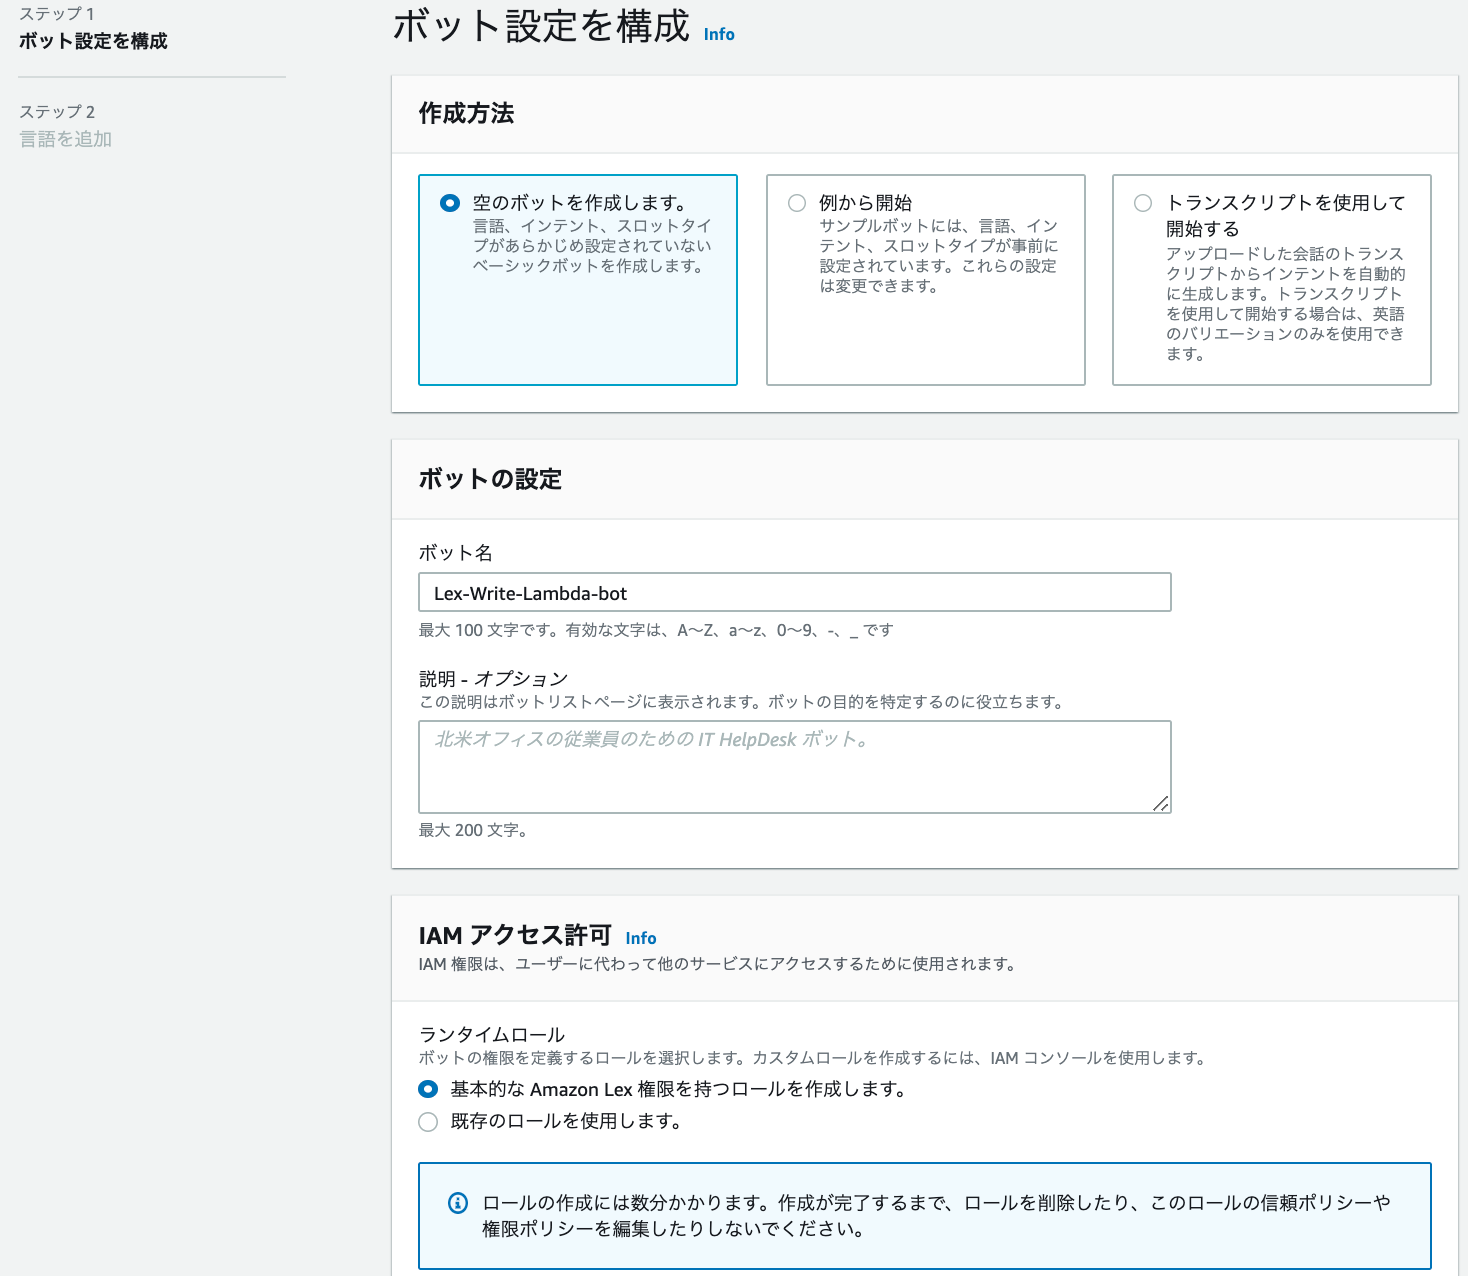The image size is (1468, 1276).
Task: Enable 基本的な Amazon Lex 権限を持つロール creation
Action: (x=426, y=1090)
